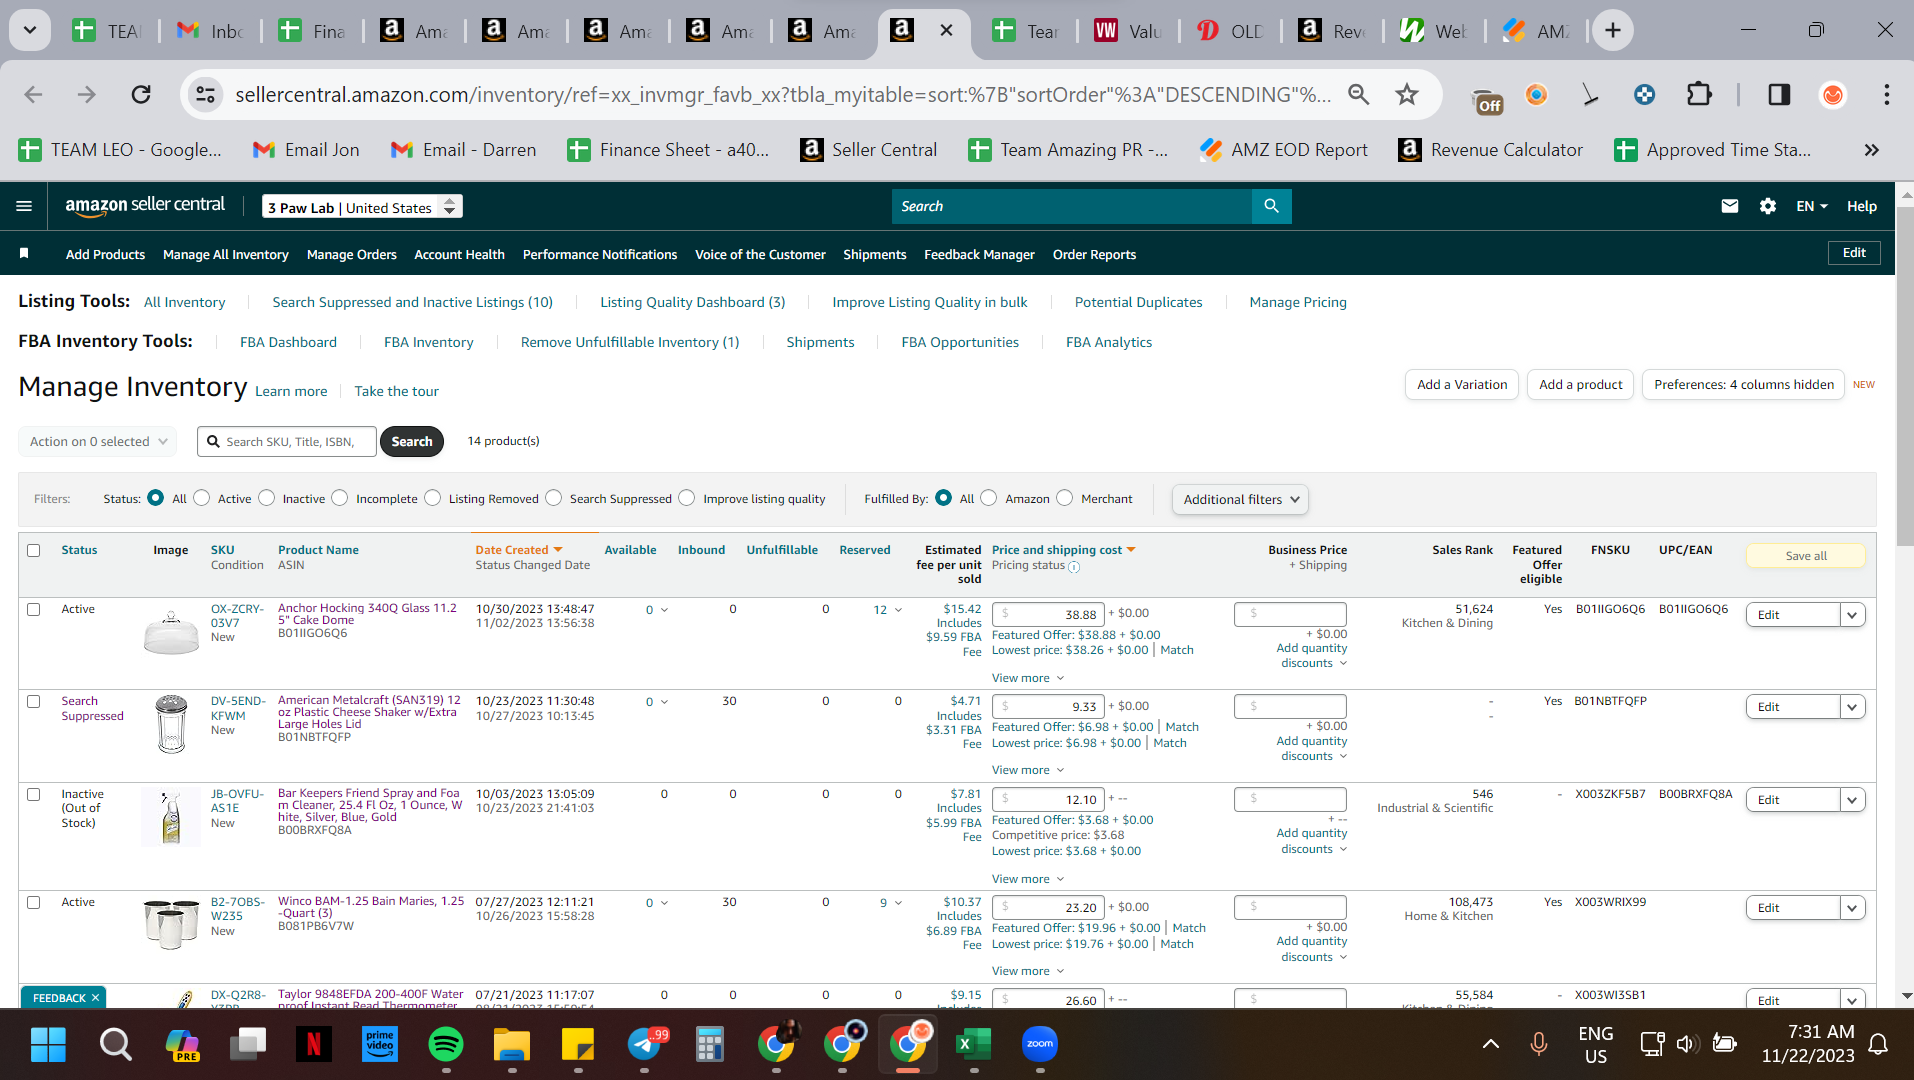Screen dimensions: 1914x1080
Task: Click the pricing status info icon
Action: 1074,567
